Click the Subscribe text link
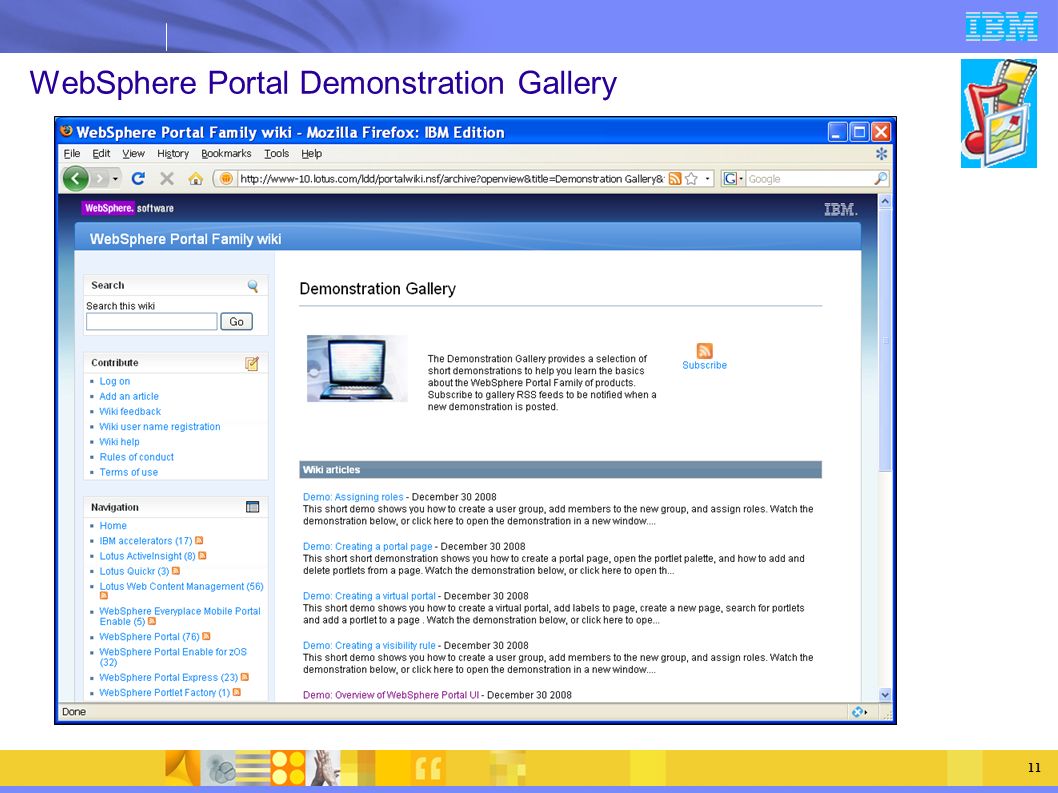The width and height of the screenshot is (1058, 793). pyautogui.click(x=704, y=365)
